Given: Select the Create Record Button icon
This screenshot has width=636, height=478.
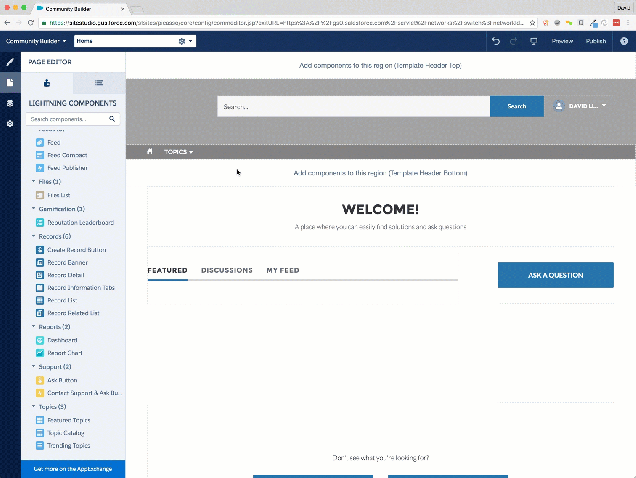Looking at the screenshot, I should click(x=40, y=250).
